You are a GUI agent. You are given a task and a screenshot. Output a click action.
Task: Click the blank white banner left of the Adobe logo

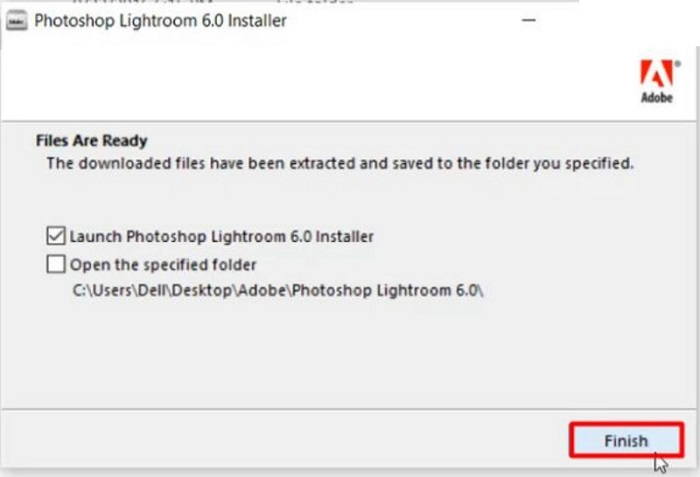point(300,85)
